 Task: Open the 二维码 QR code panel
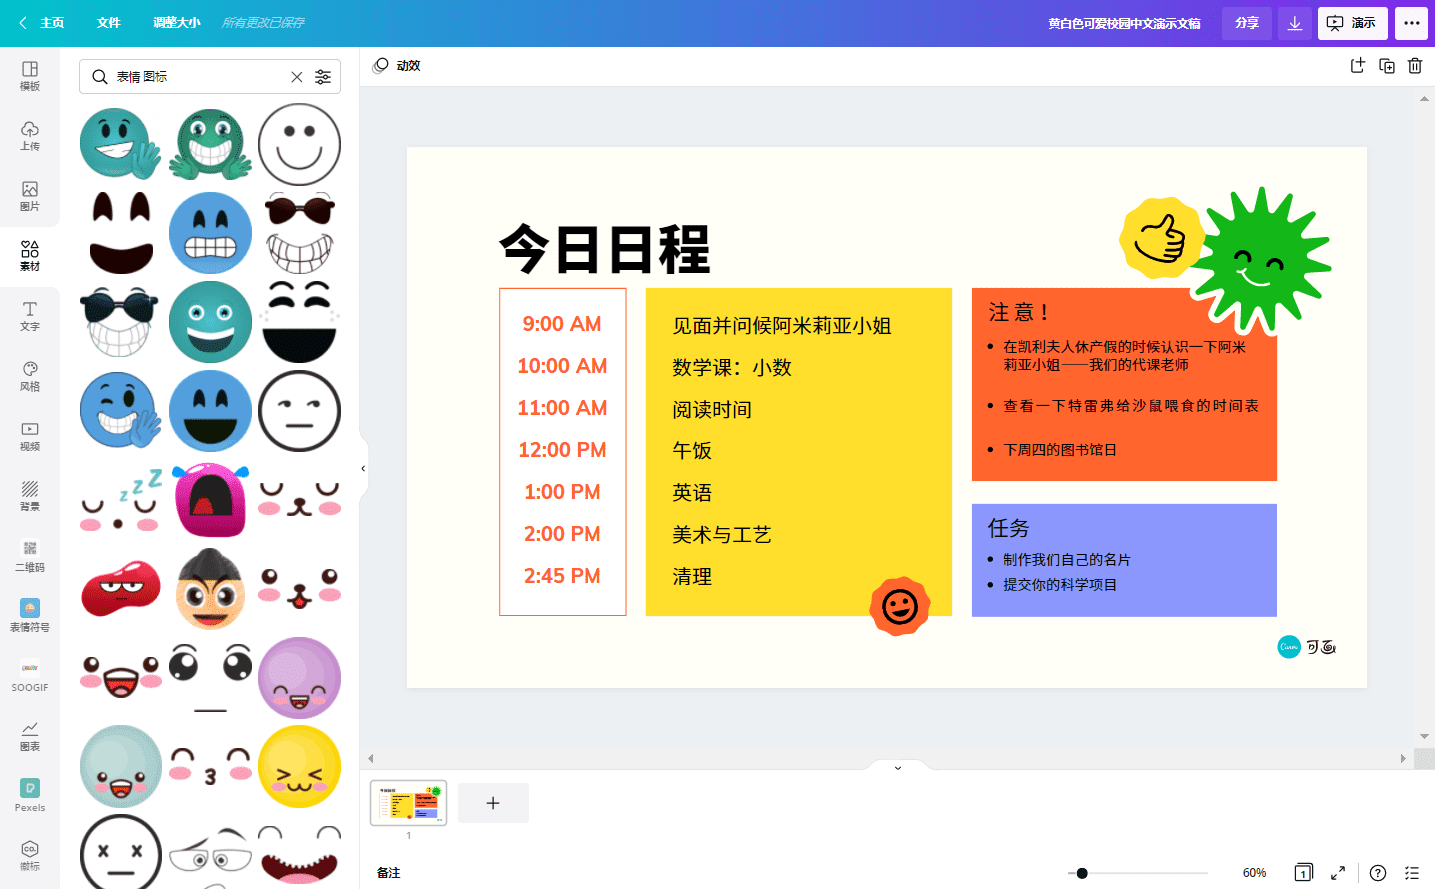(x=30, y=556)
